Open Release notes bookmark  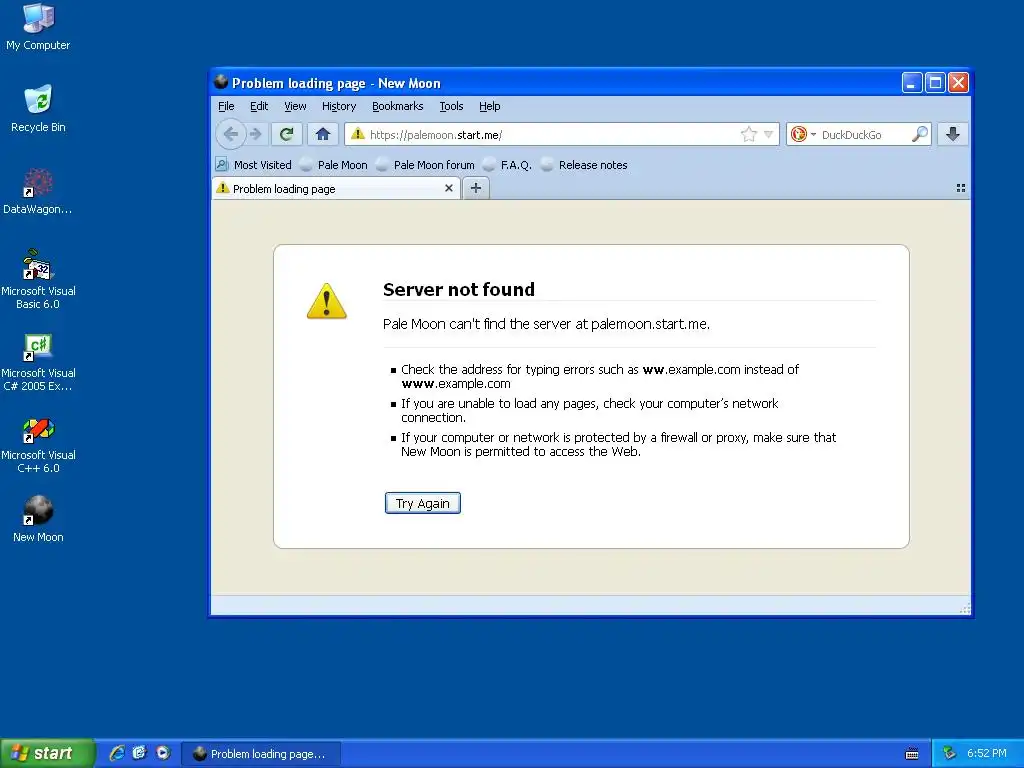tap(584, 165)
